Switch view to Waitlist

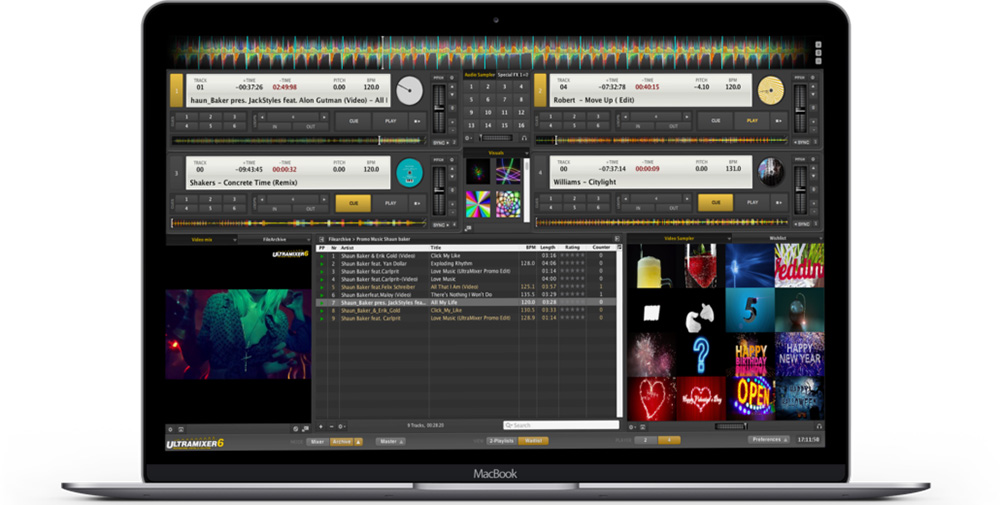pyautogui.click(x=533, y=441)
